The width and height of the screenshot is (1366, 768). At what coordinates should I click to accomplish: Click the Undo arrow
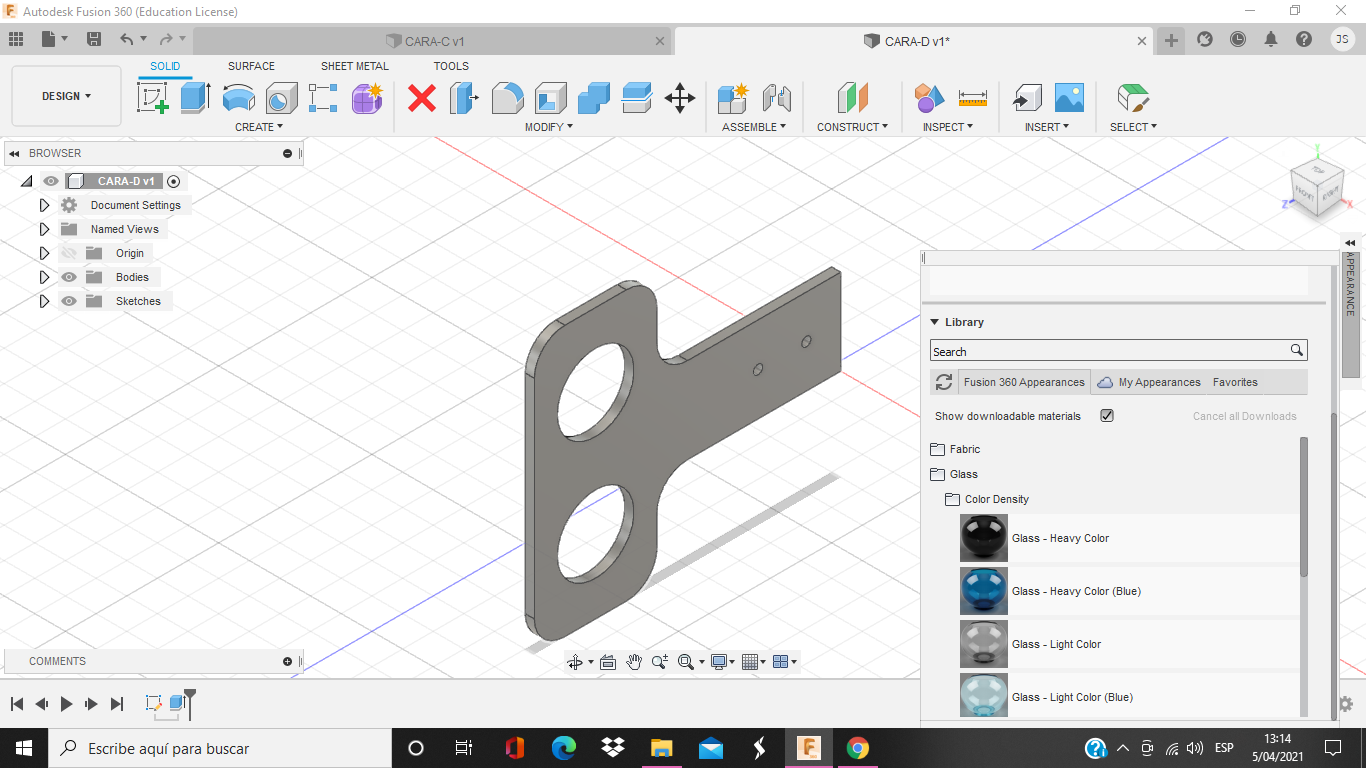tap(126, 39)
